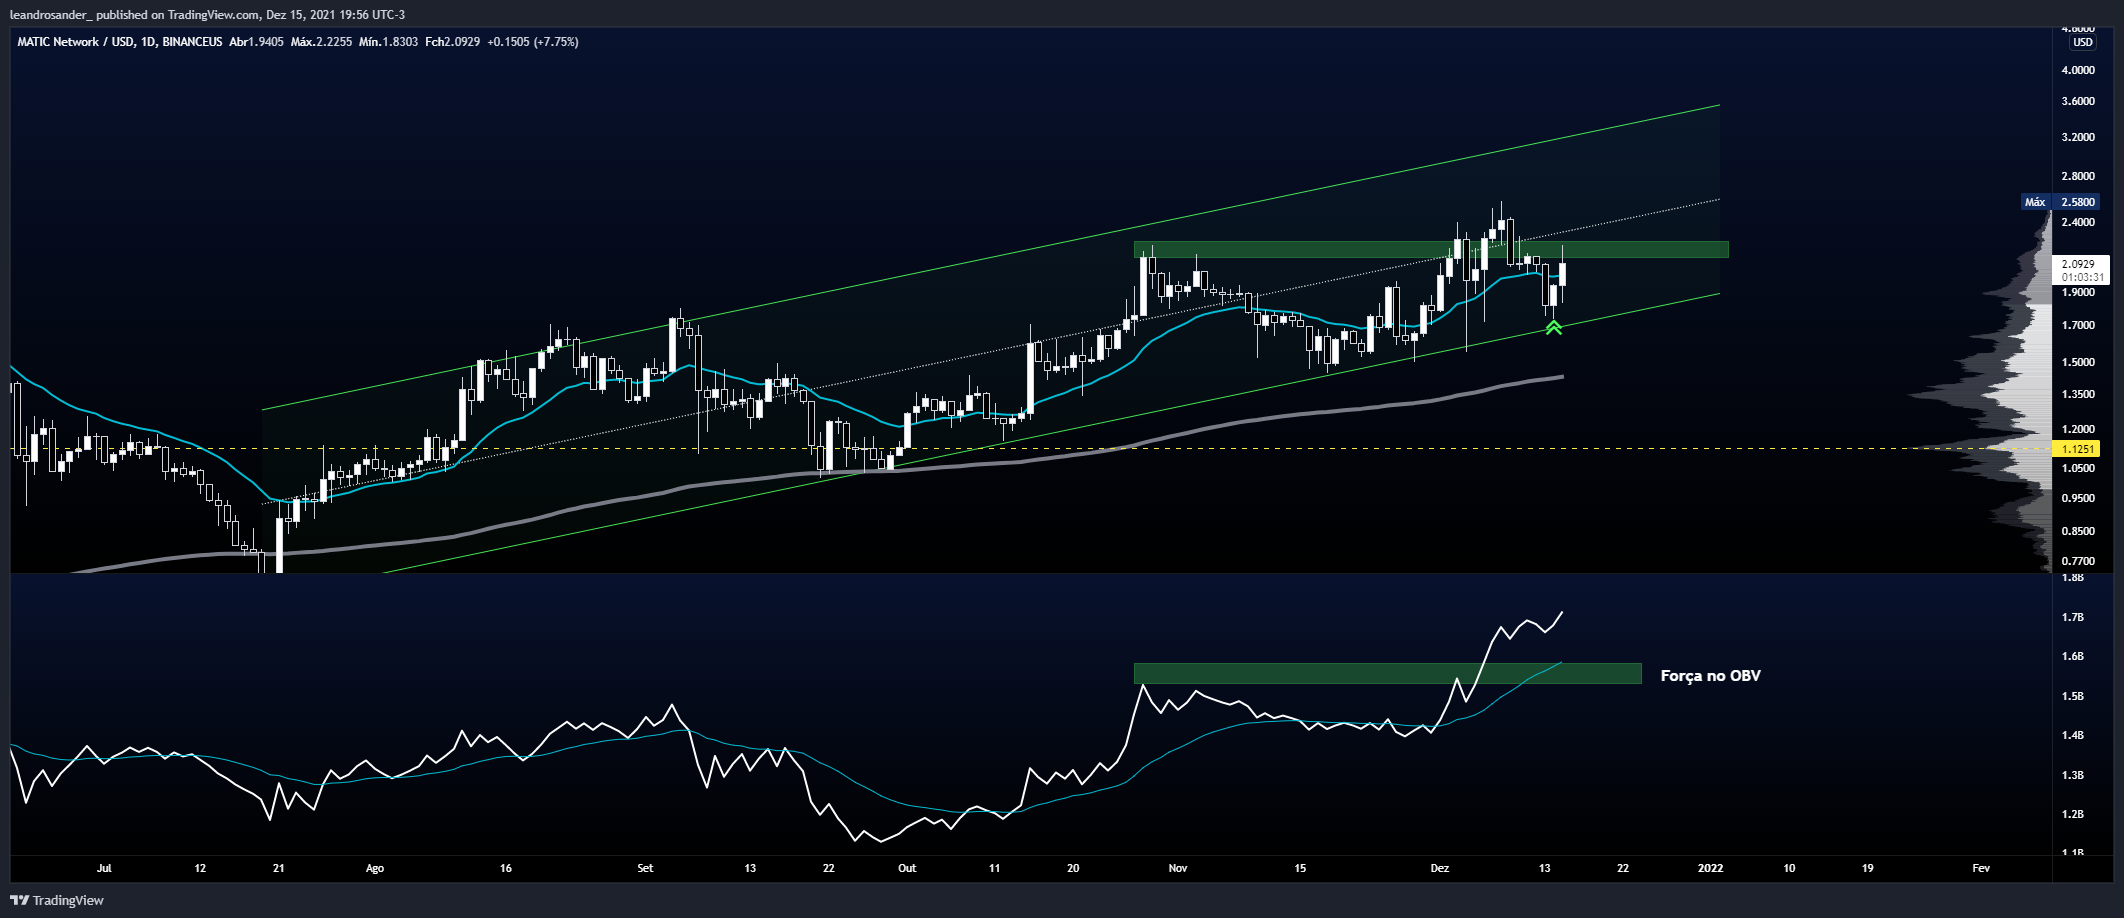This screenshot has width=2124, height=918.
Task: Click the Jul label on time axis
Action: (x=104, y=868)
